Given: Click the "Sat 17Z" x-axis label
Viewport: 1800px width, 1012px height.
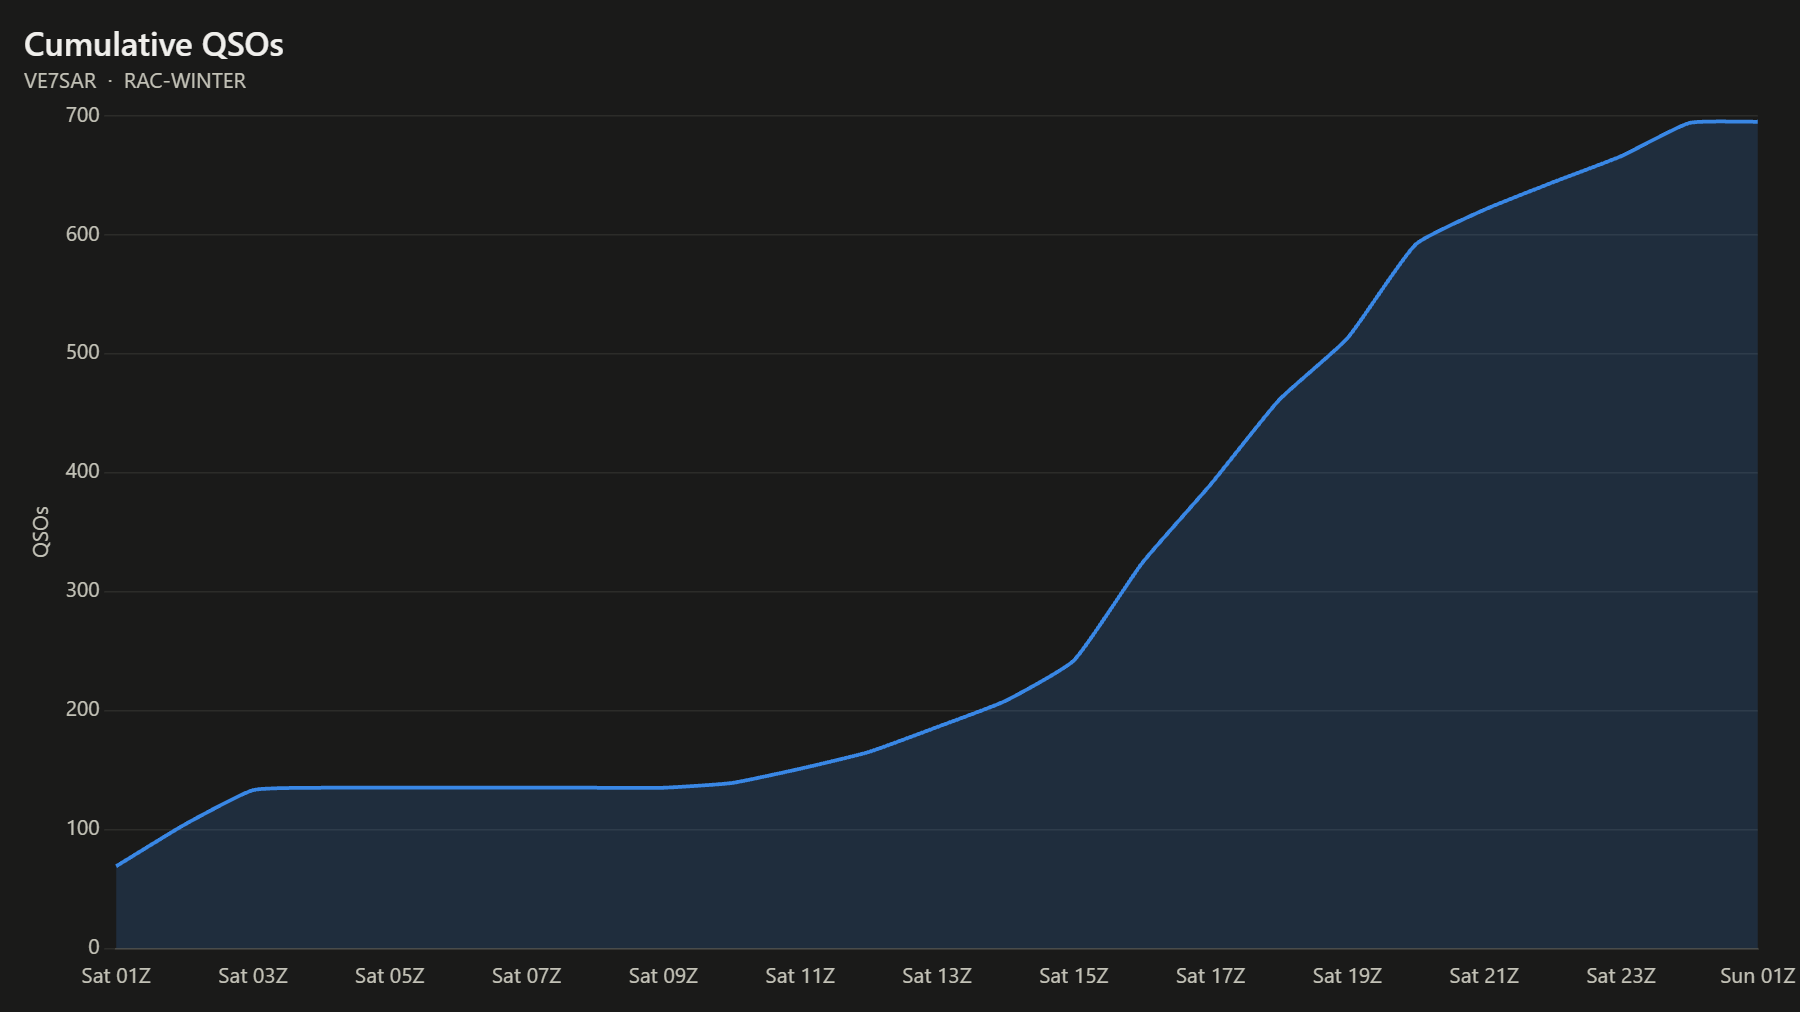Looking at the screenshot, I should 1211,976.
